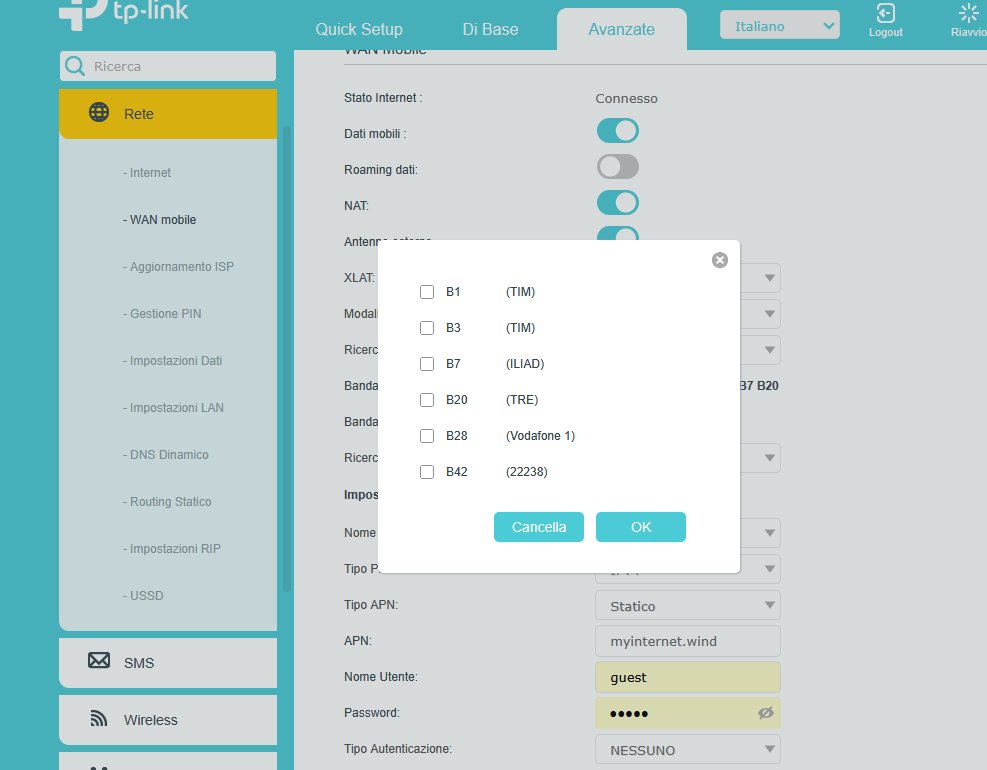Click the Rete globe icon

tap(99, 113)
